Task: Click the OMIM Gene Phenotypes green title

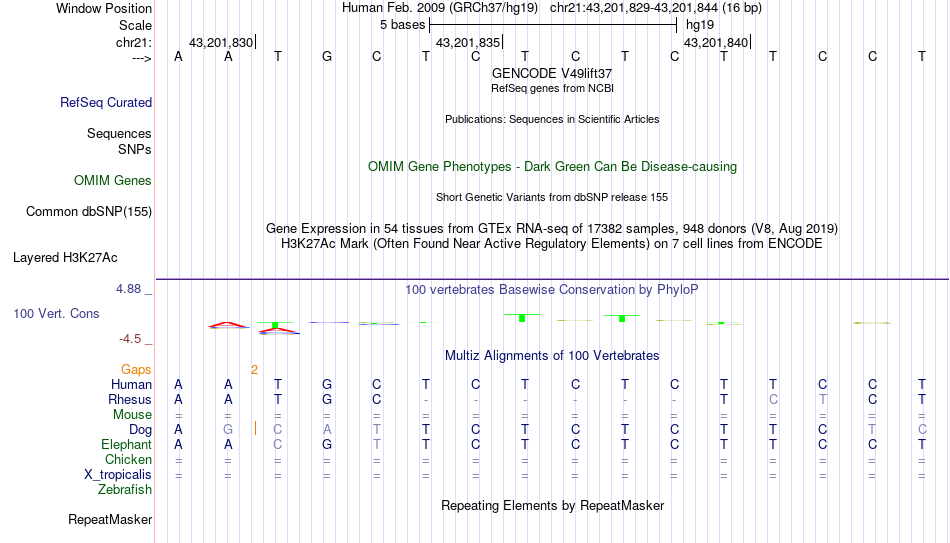Action: pos(552,167)
